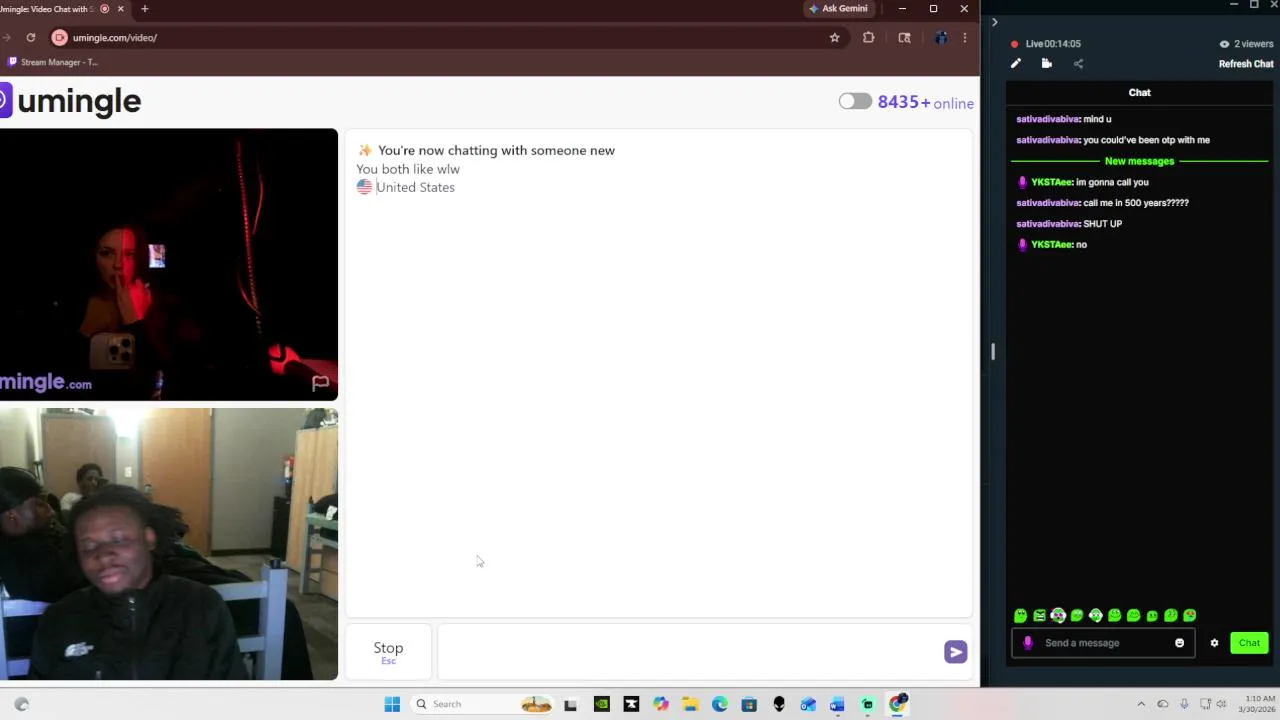Click the YKSTAee 'no' message
This screenshot has height=720, width=1280.
1052,245
